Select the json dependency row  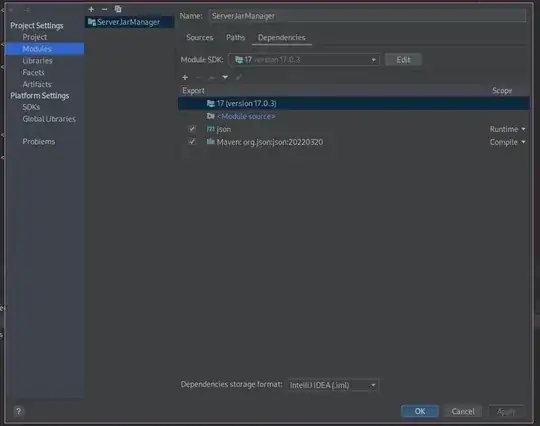click(354, 129)
